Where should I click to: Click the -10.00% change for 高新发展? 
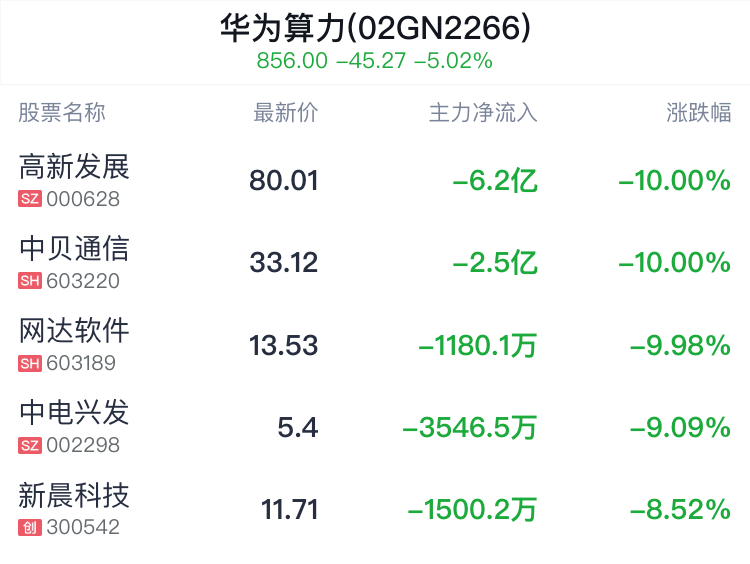pyautogui.click(x=674, y=181)
